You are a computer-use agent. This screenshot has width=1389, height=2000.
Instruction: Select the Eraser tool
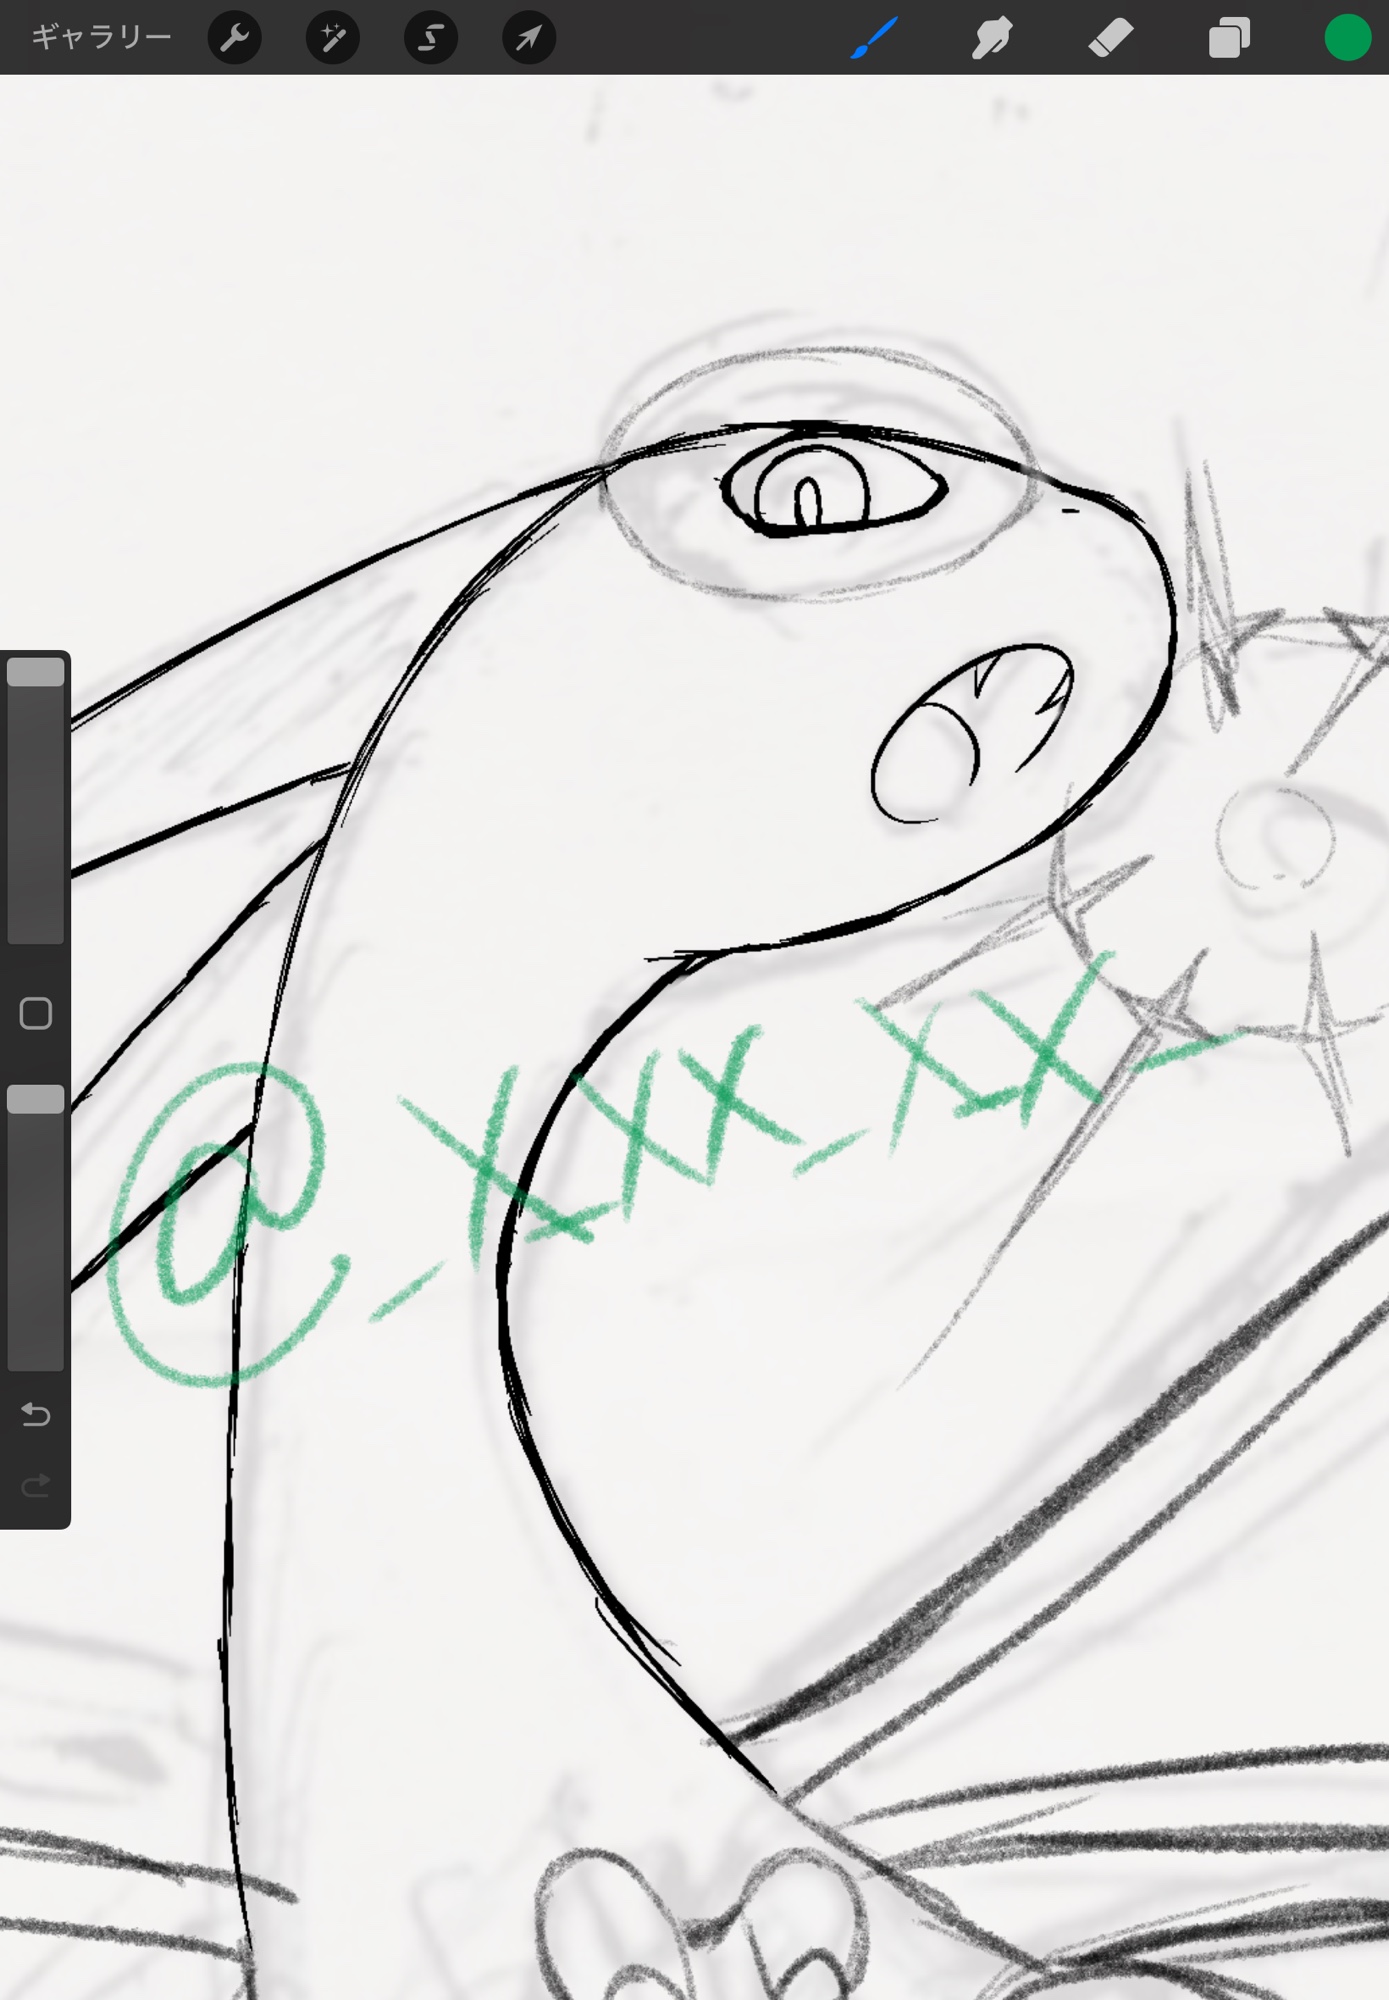1110,38
